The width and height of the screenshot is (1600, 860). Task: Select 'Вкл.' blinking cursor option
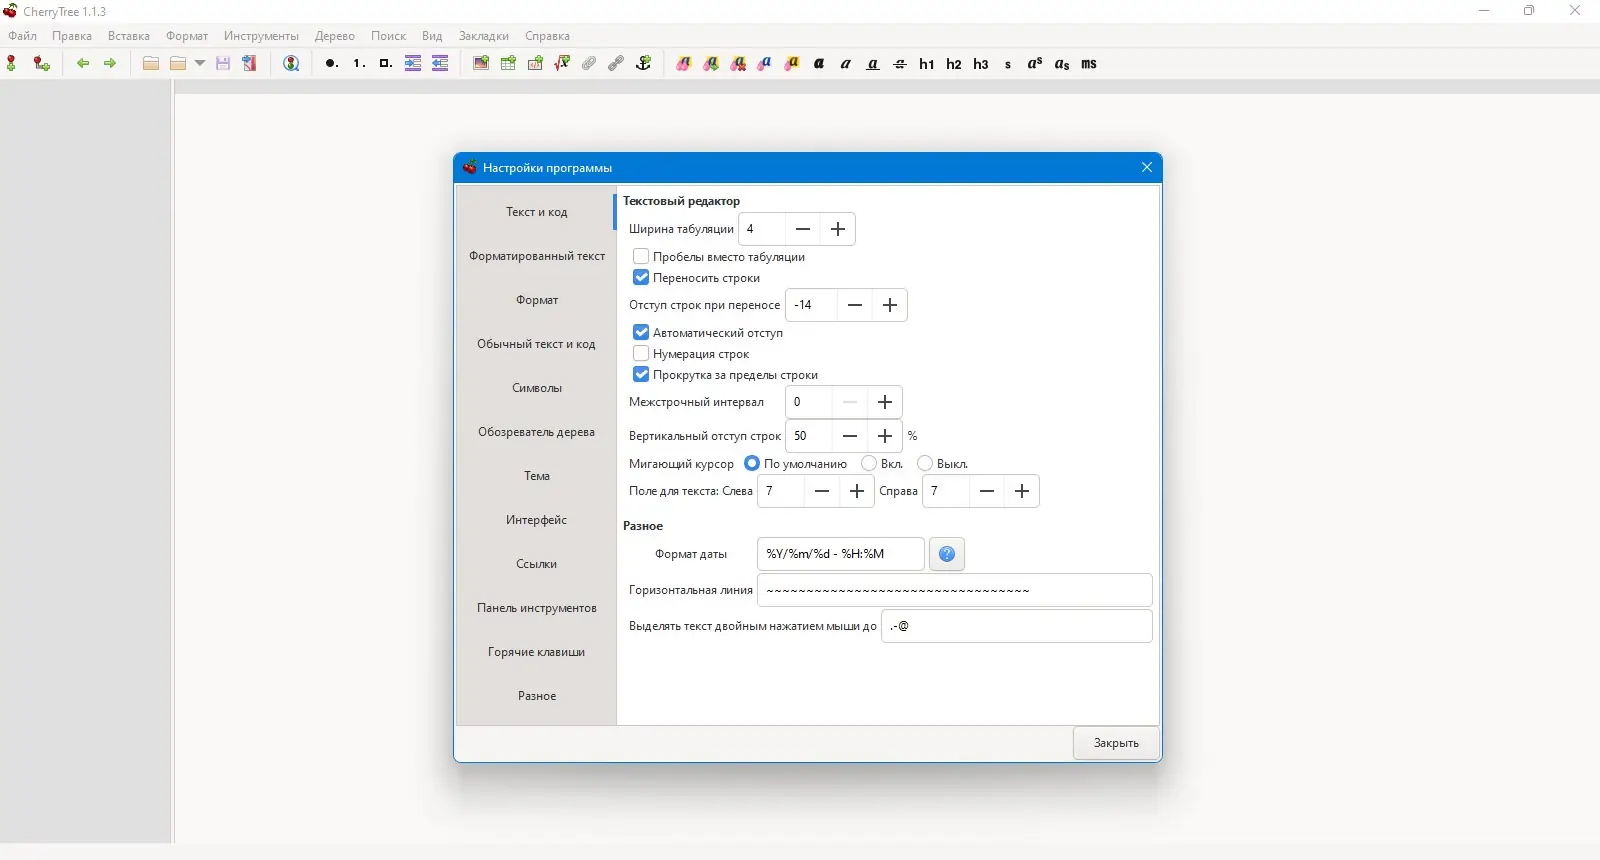pyautogui.click(x=869, y=464)
